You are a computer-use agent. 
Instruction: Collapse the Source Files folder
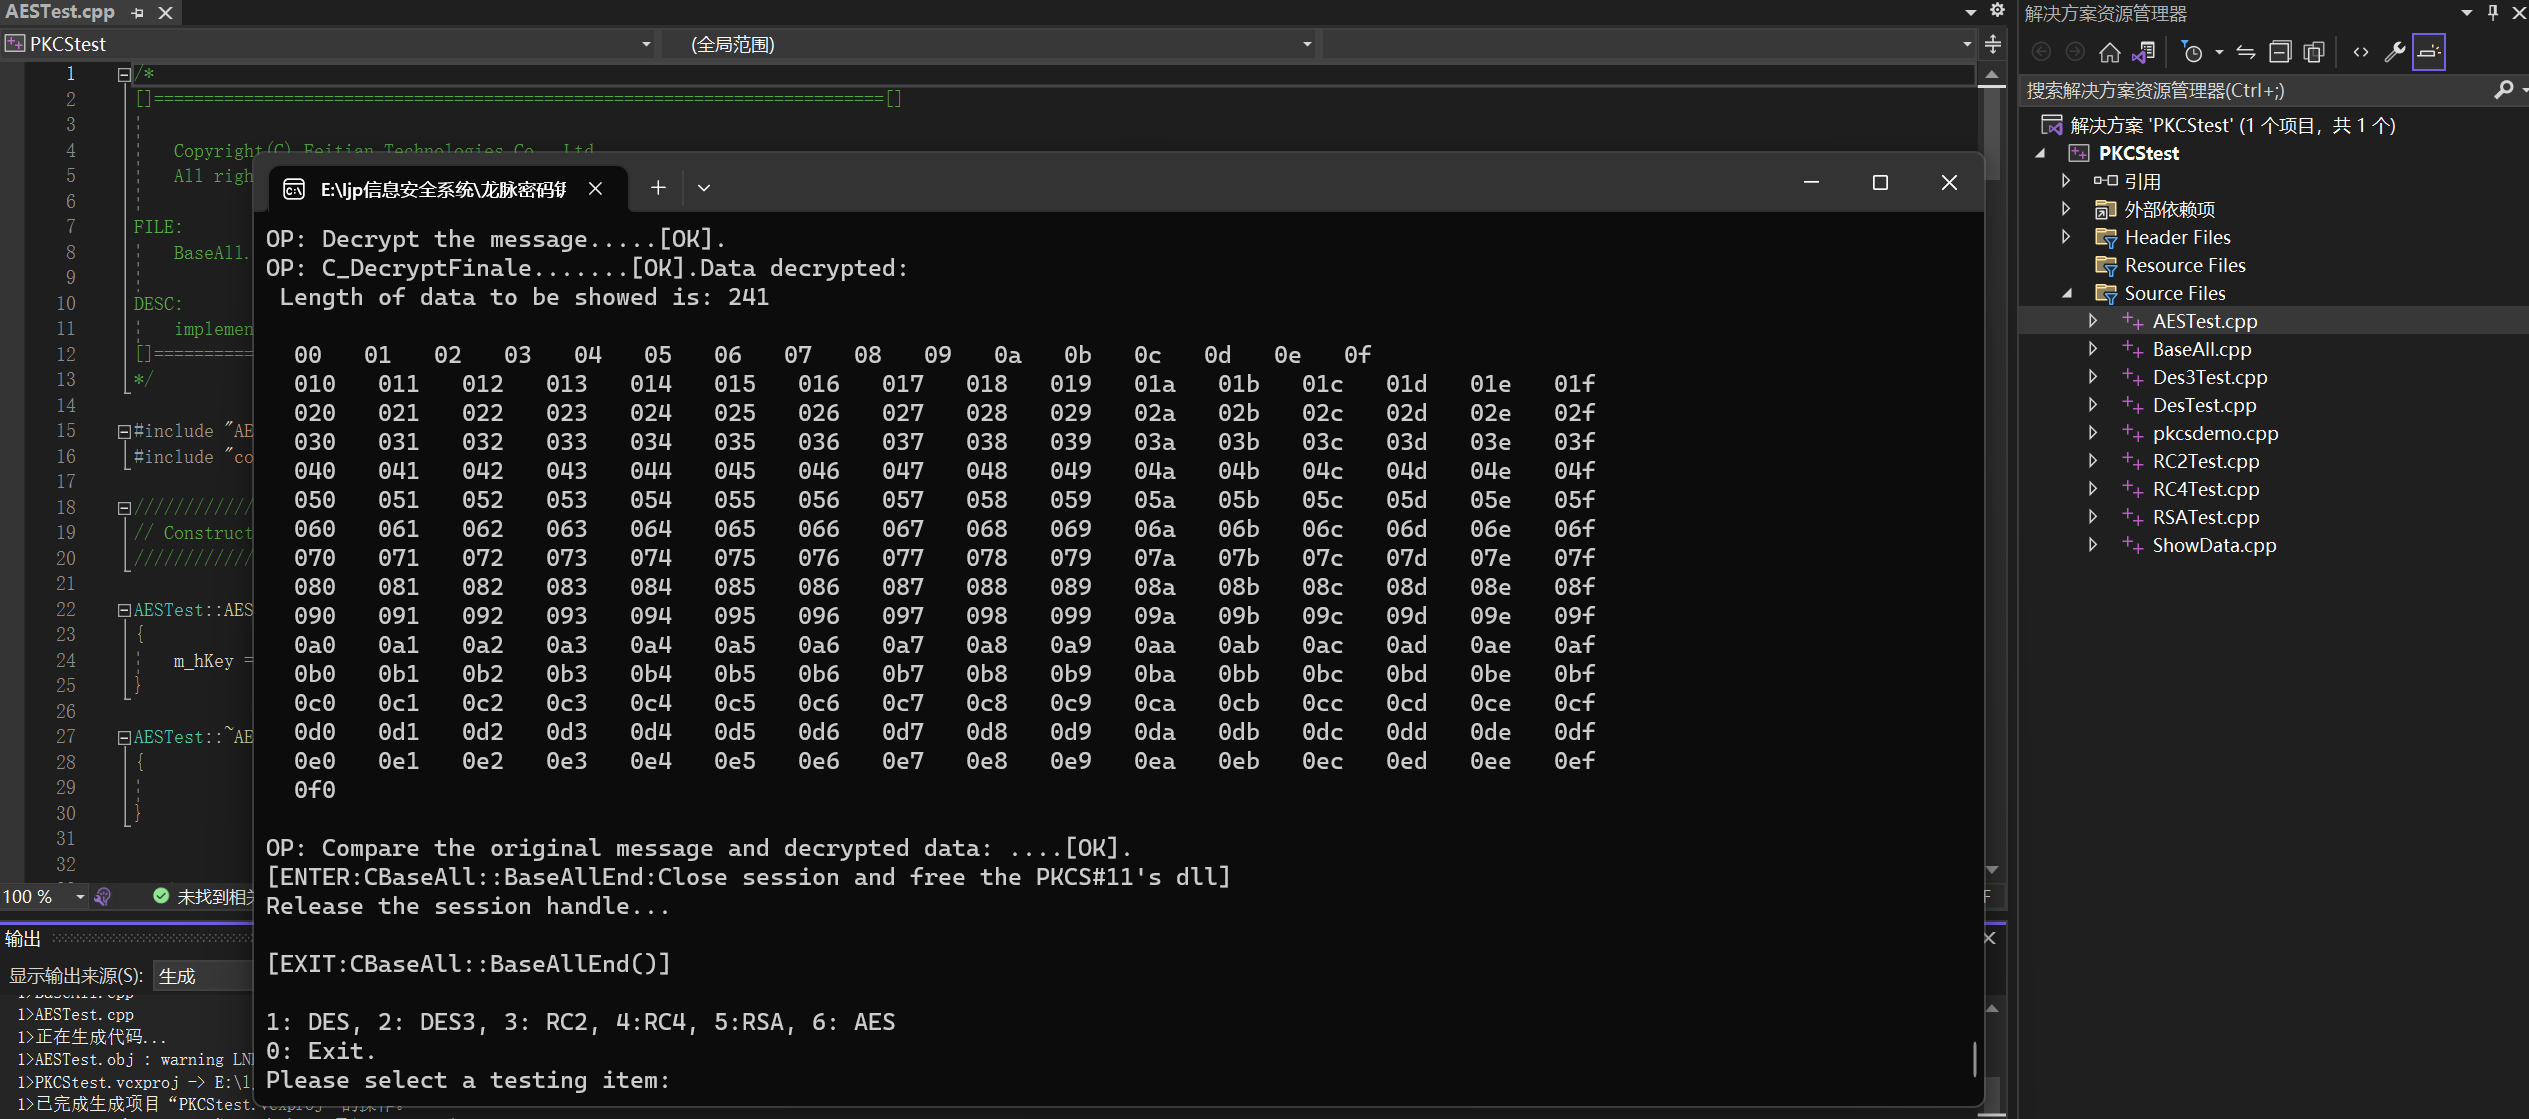coord(2066,293)
